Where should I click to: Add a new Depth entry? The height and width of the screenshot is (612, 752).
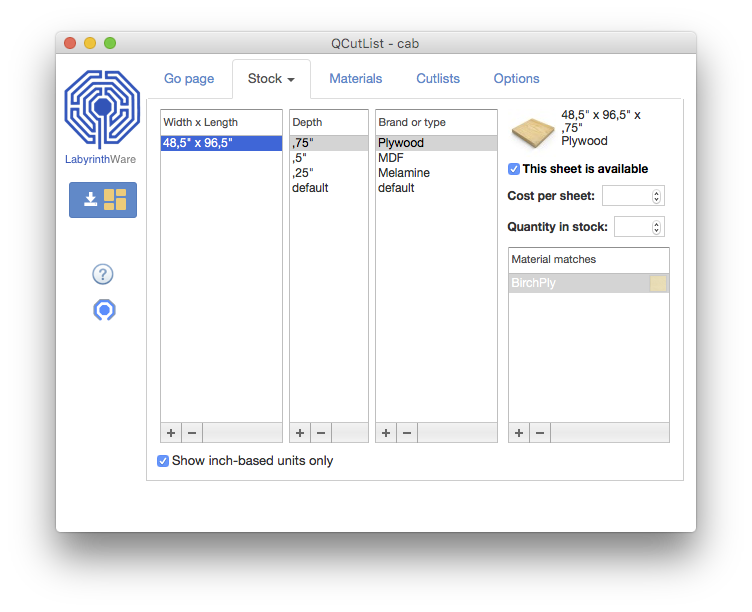[x=300, y=433]
